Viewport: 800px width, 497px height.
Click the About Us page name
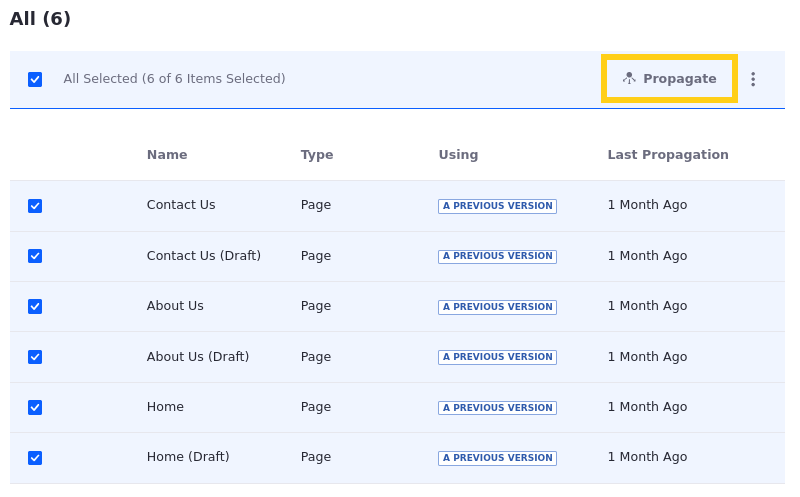pos(175,306)
